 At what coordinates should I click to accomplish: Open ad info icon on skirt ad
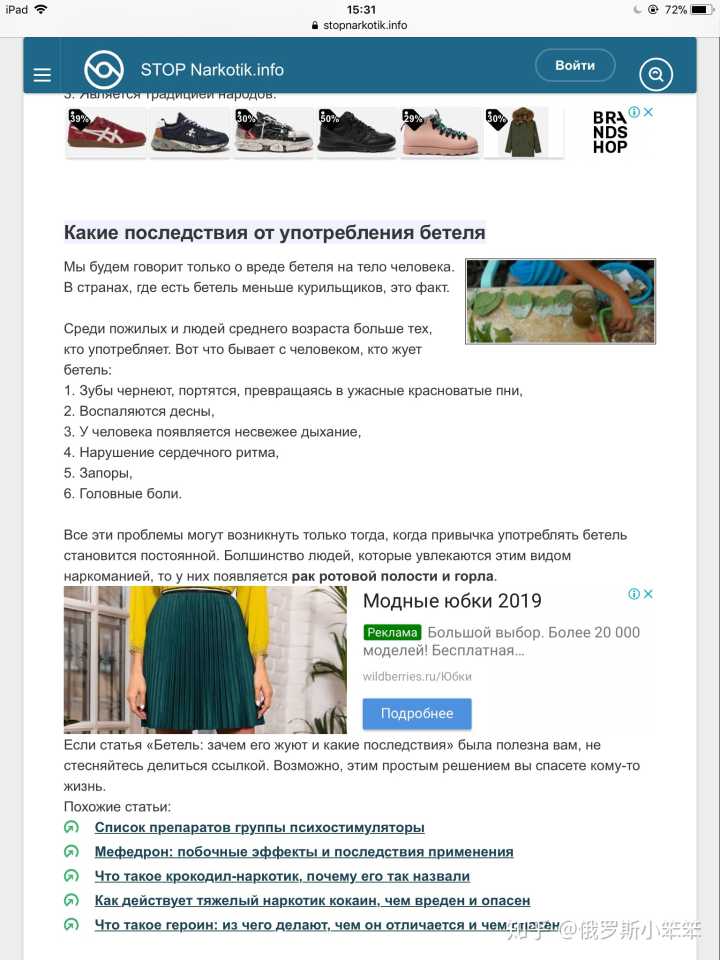pyautogui.click(x=634, y=594)
